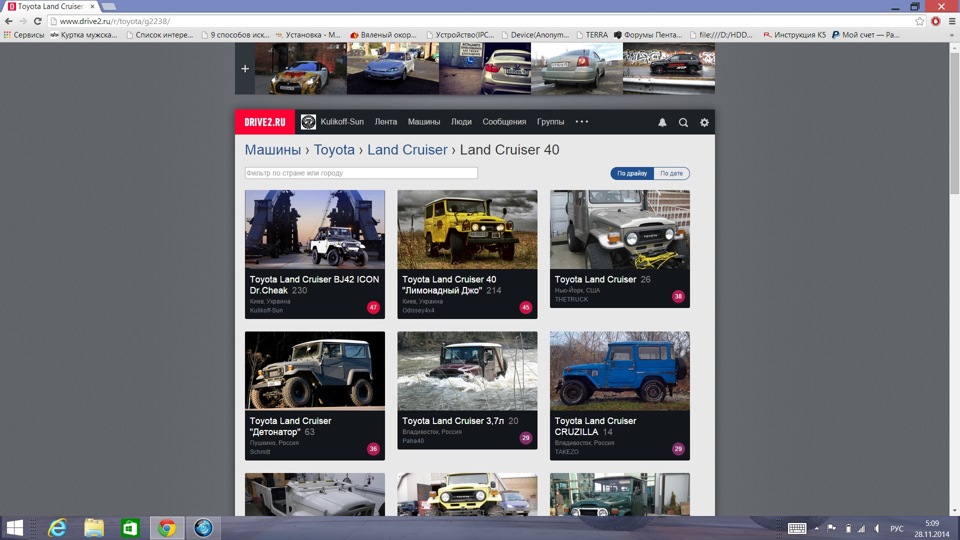Open the notifications bell icon

tap(662, 122)
